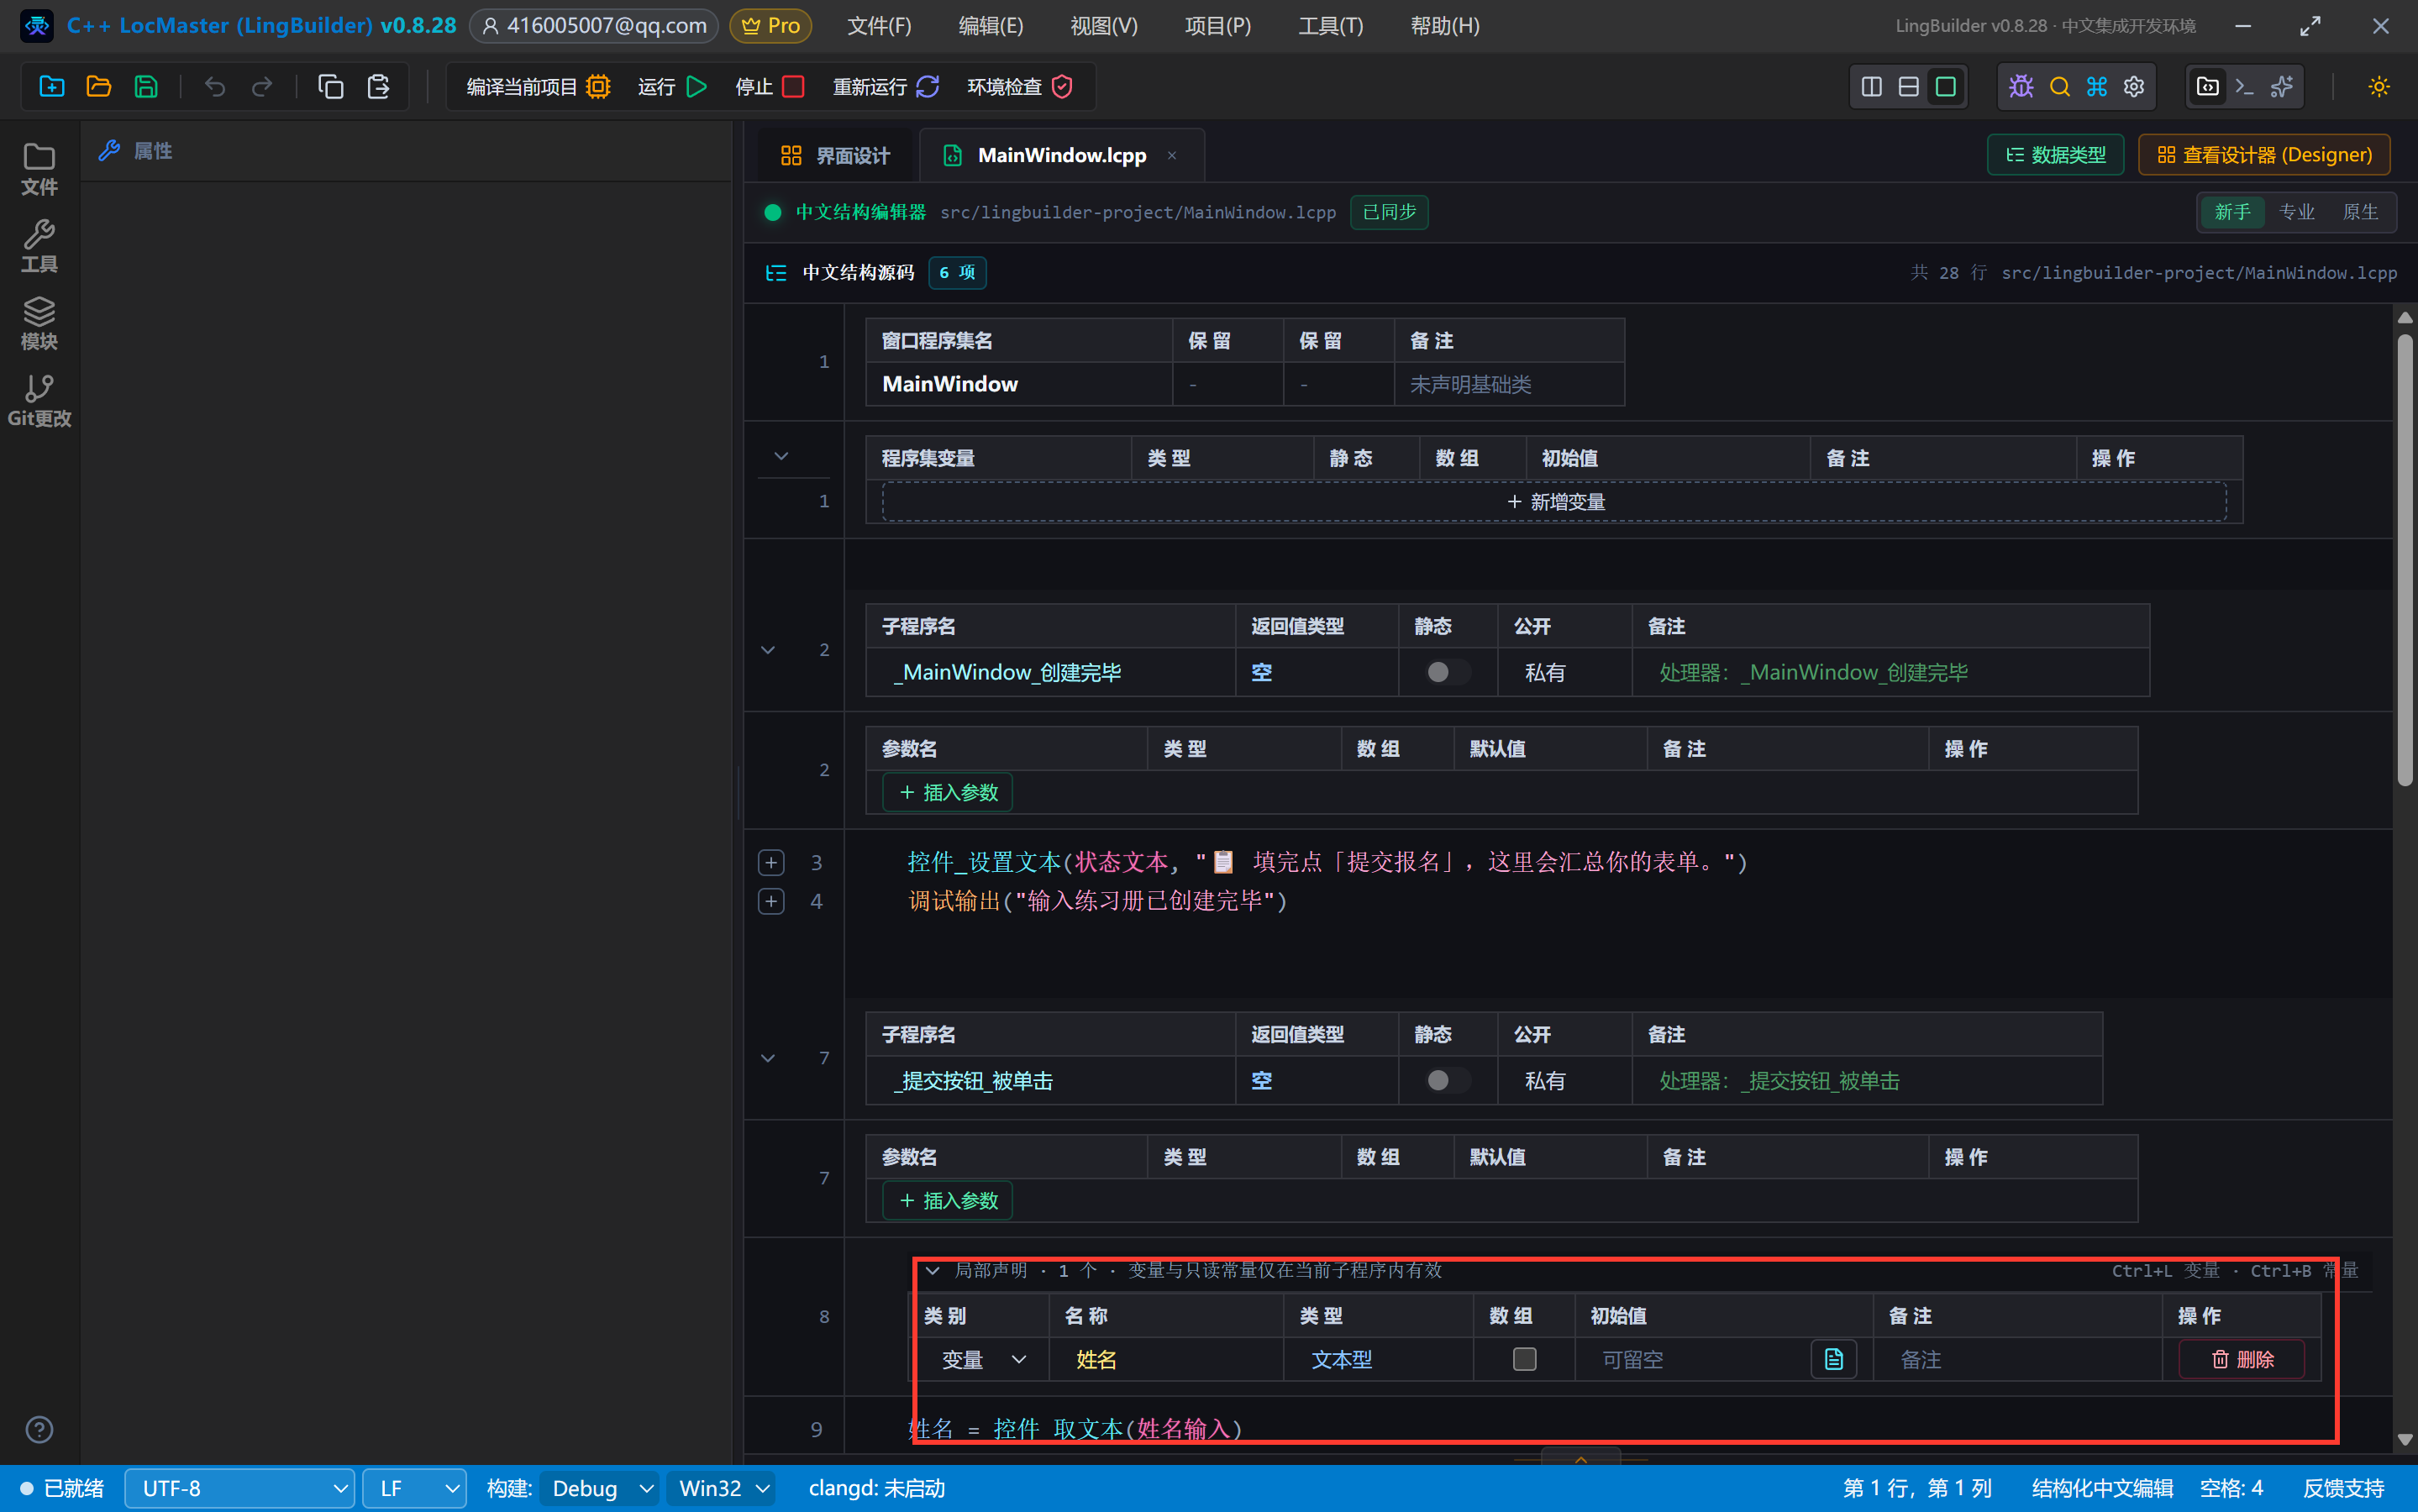Open the 变量 category dropdown
2418x1512 pixels.
(x=983, y=1359)
